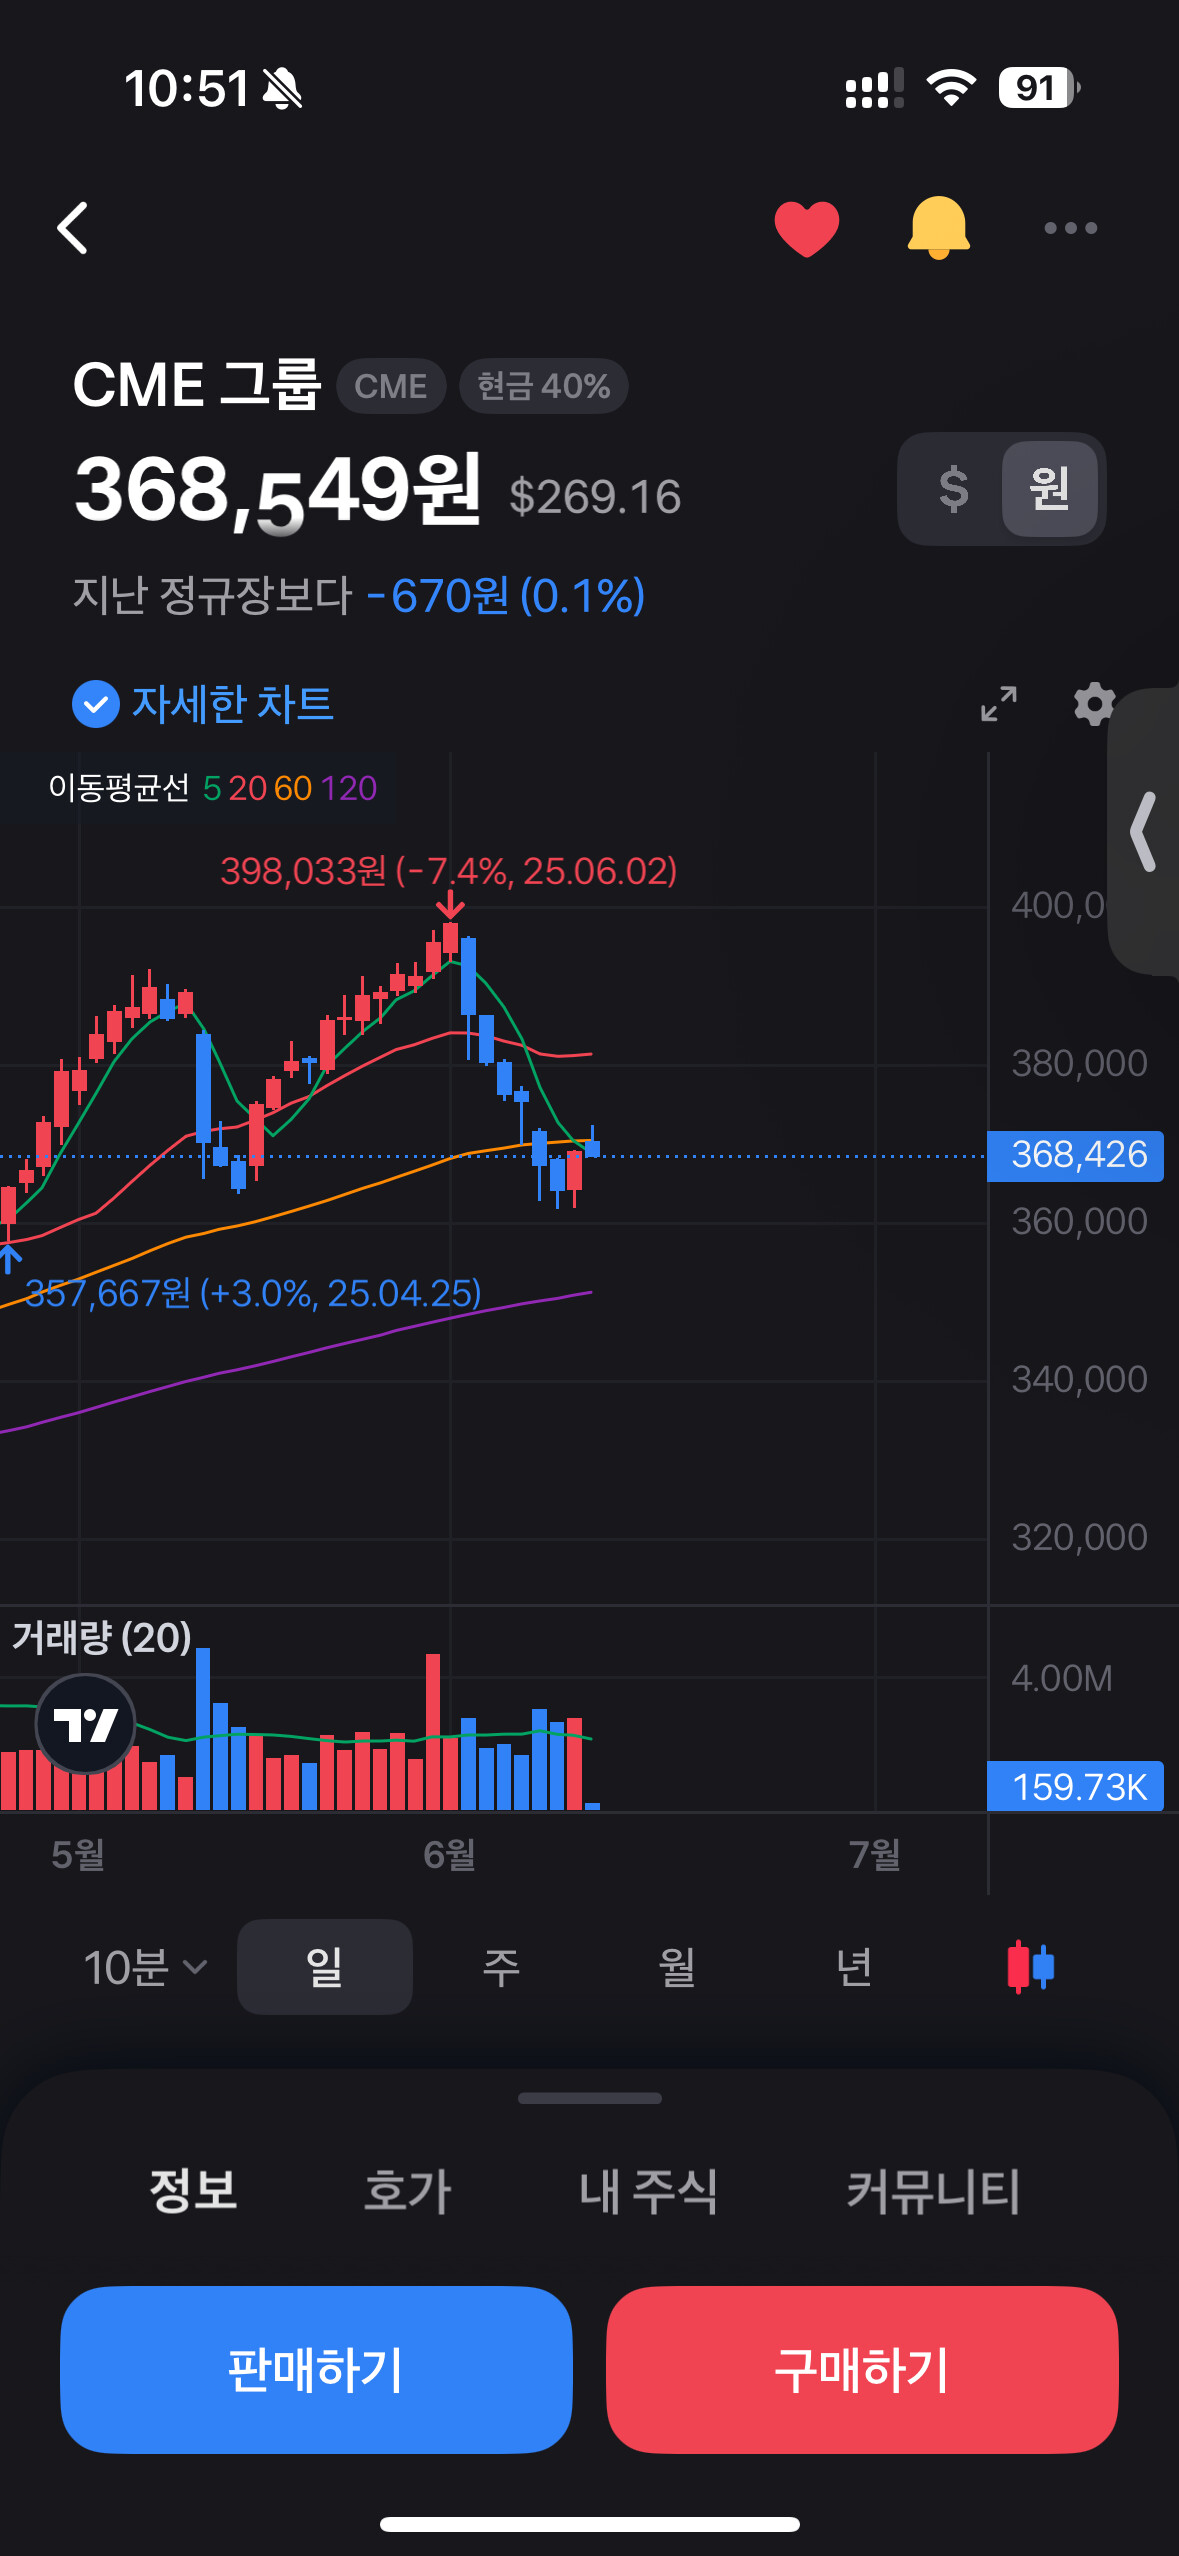This screenshot has width=1179, height=2556.
Task: Tap the 5월 date axis label
Action: 78,1855
